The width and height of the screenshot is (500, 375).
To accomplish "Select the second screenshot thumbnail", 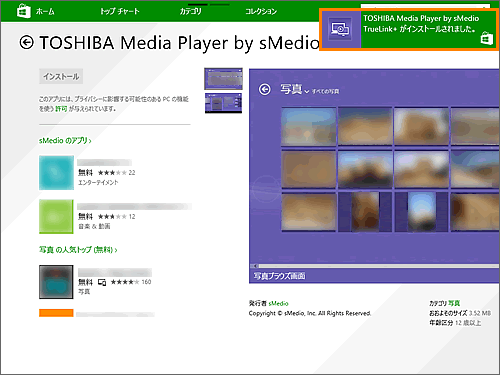I will (x=223, y=103).
